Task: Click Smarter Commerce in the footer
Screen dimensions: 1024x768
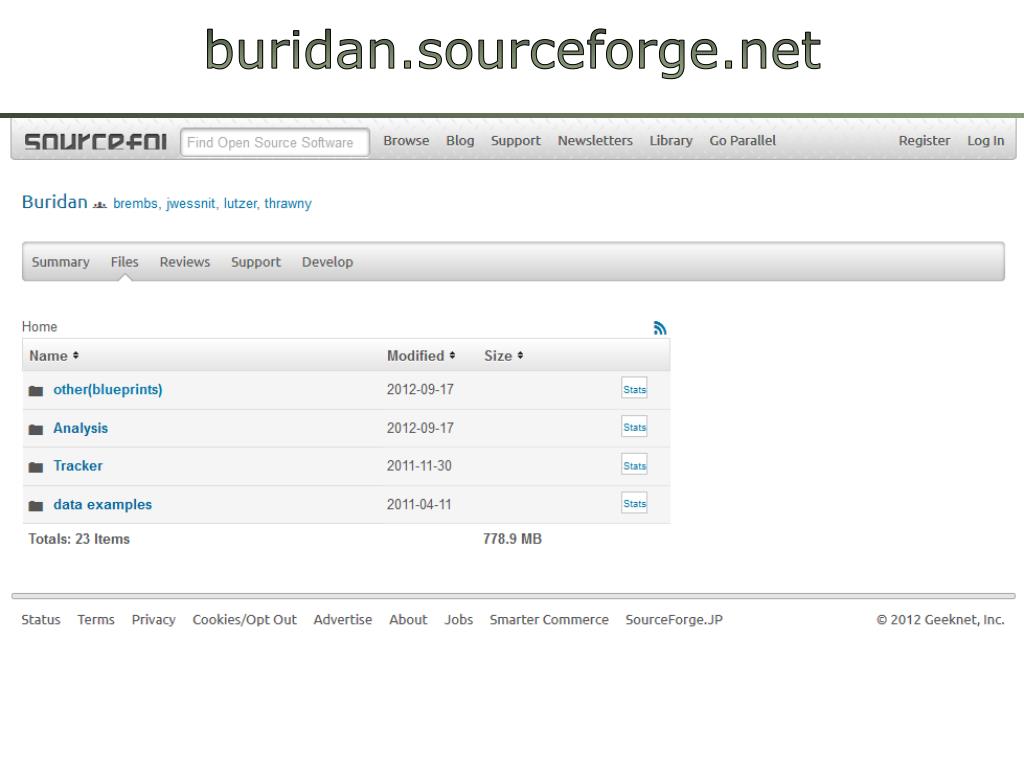Action: (549, 619)
